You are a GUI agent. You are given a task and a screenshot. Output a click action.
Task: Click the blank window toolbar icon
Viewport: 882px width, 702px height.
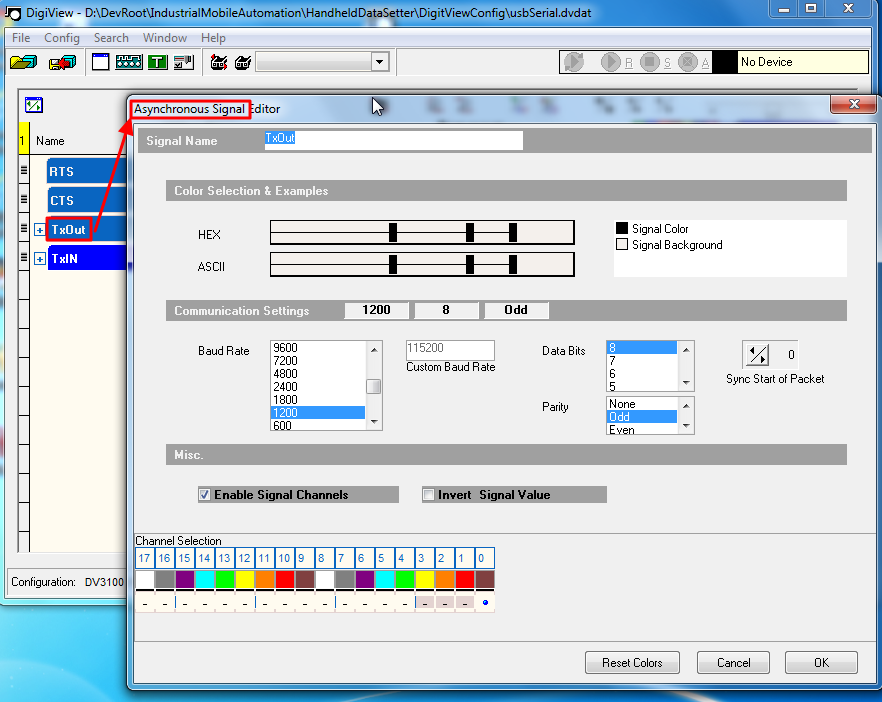pos(100,62)
